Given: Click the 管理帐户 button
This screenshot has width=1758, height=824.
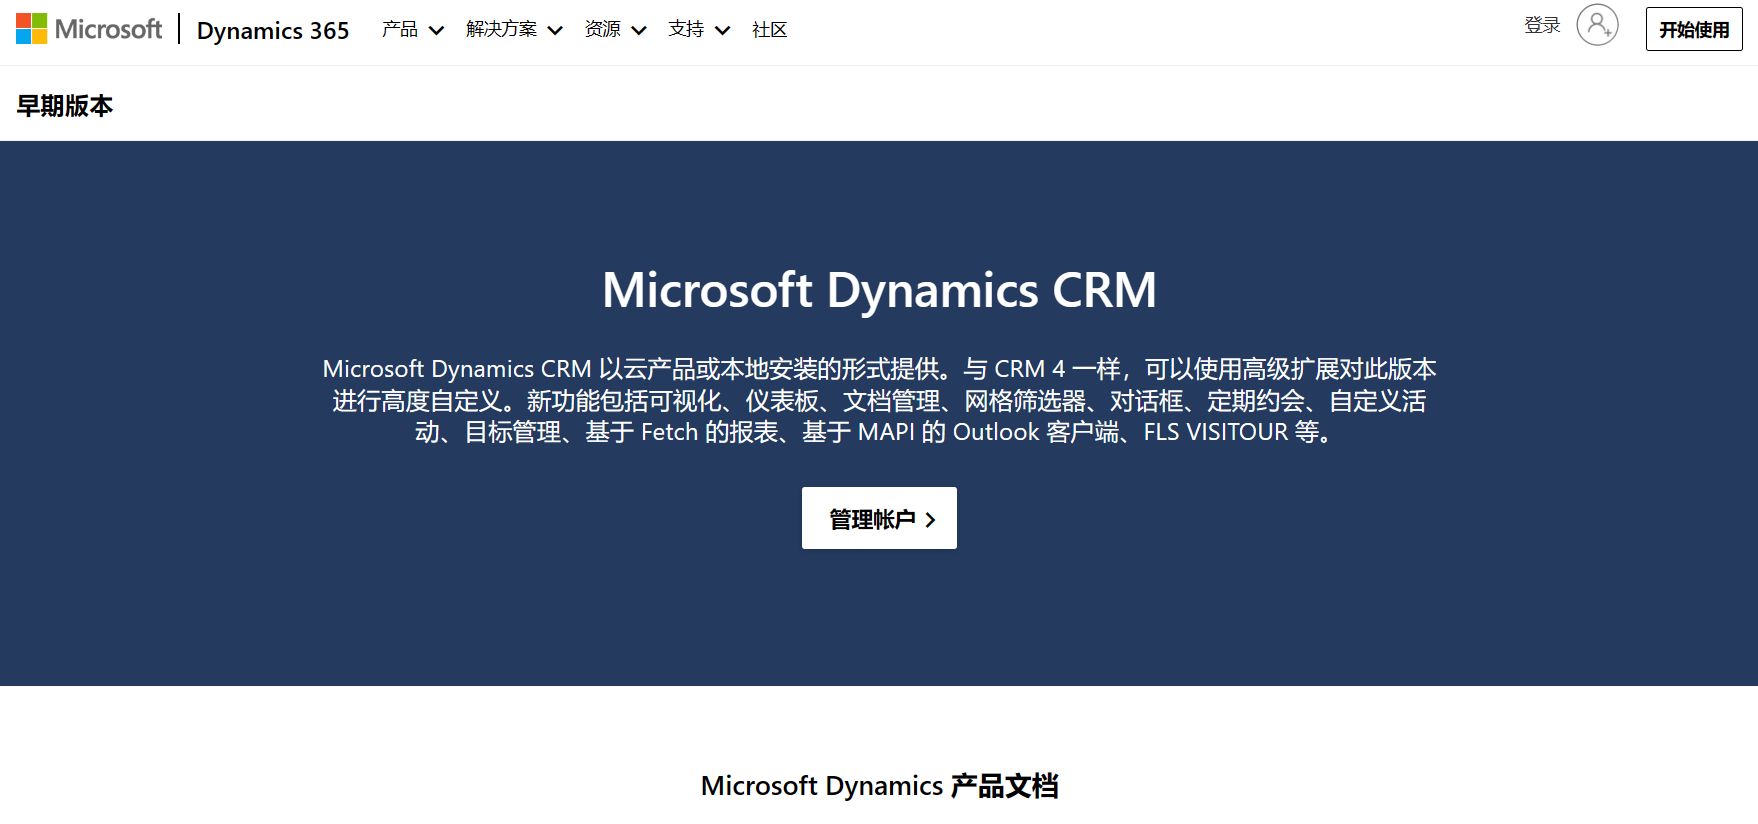Looking at the screenshot, I should (879, 518).
